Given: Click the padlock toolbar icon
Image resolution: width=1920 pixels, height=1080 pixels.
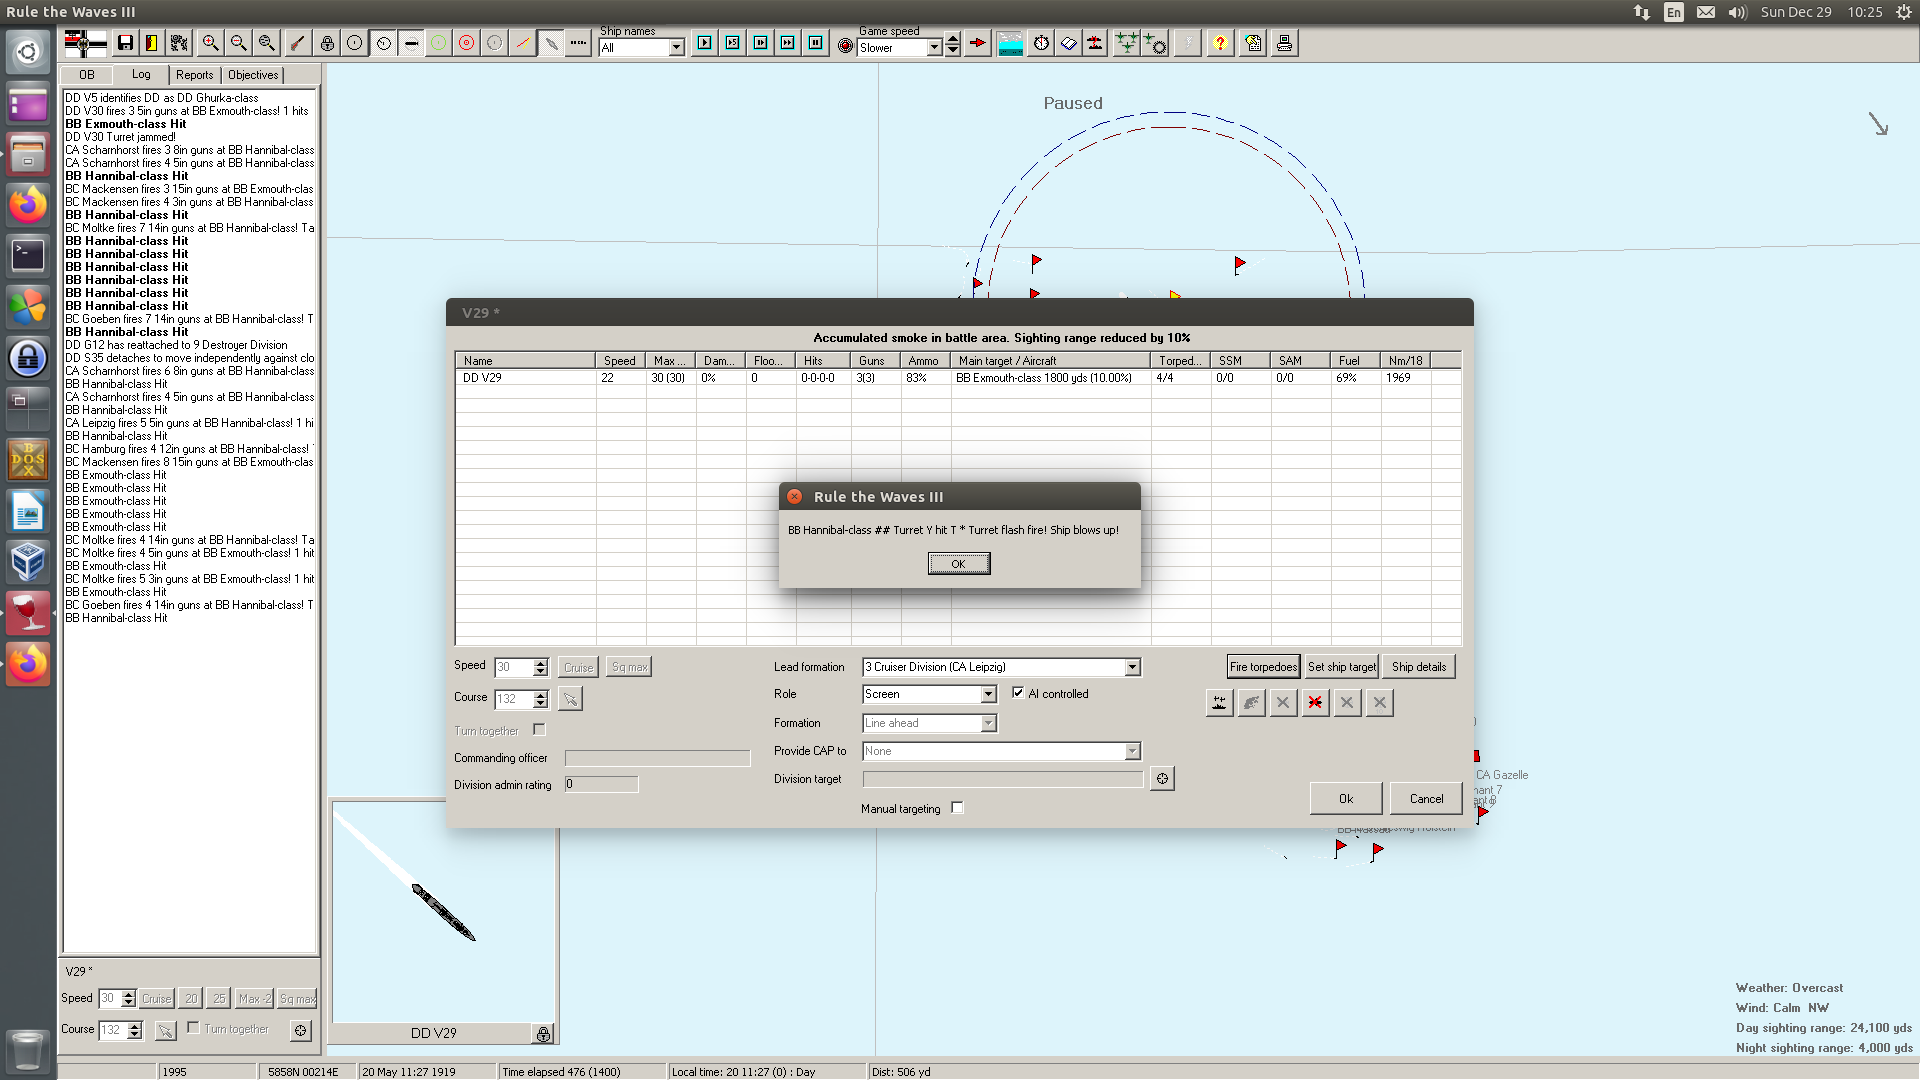Looking at the screenshot, I should 327,43.
